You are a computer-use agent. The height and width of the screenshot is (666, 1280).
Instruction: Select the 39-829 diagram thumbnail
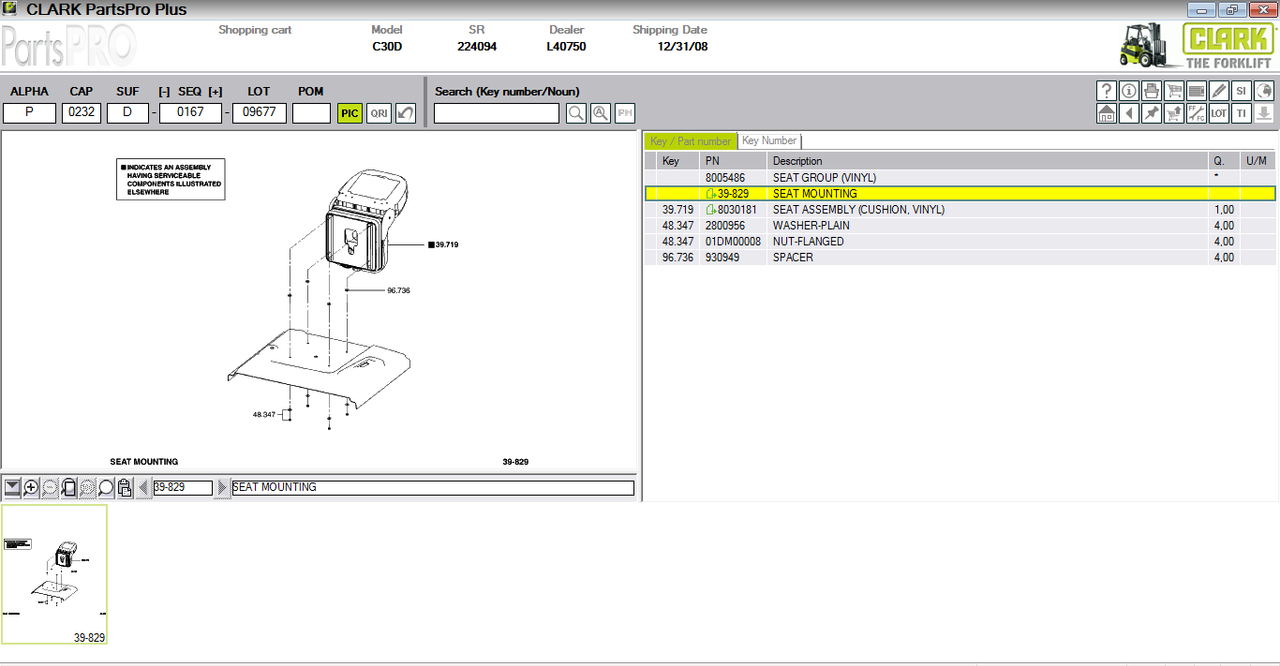click(55, 575)
